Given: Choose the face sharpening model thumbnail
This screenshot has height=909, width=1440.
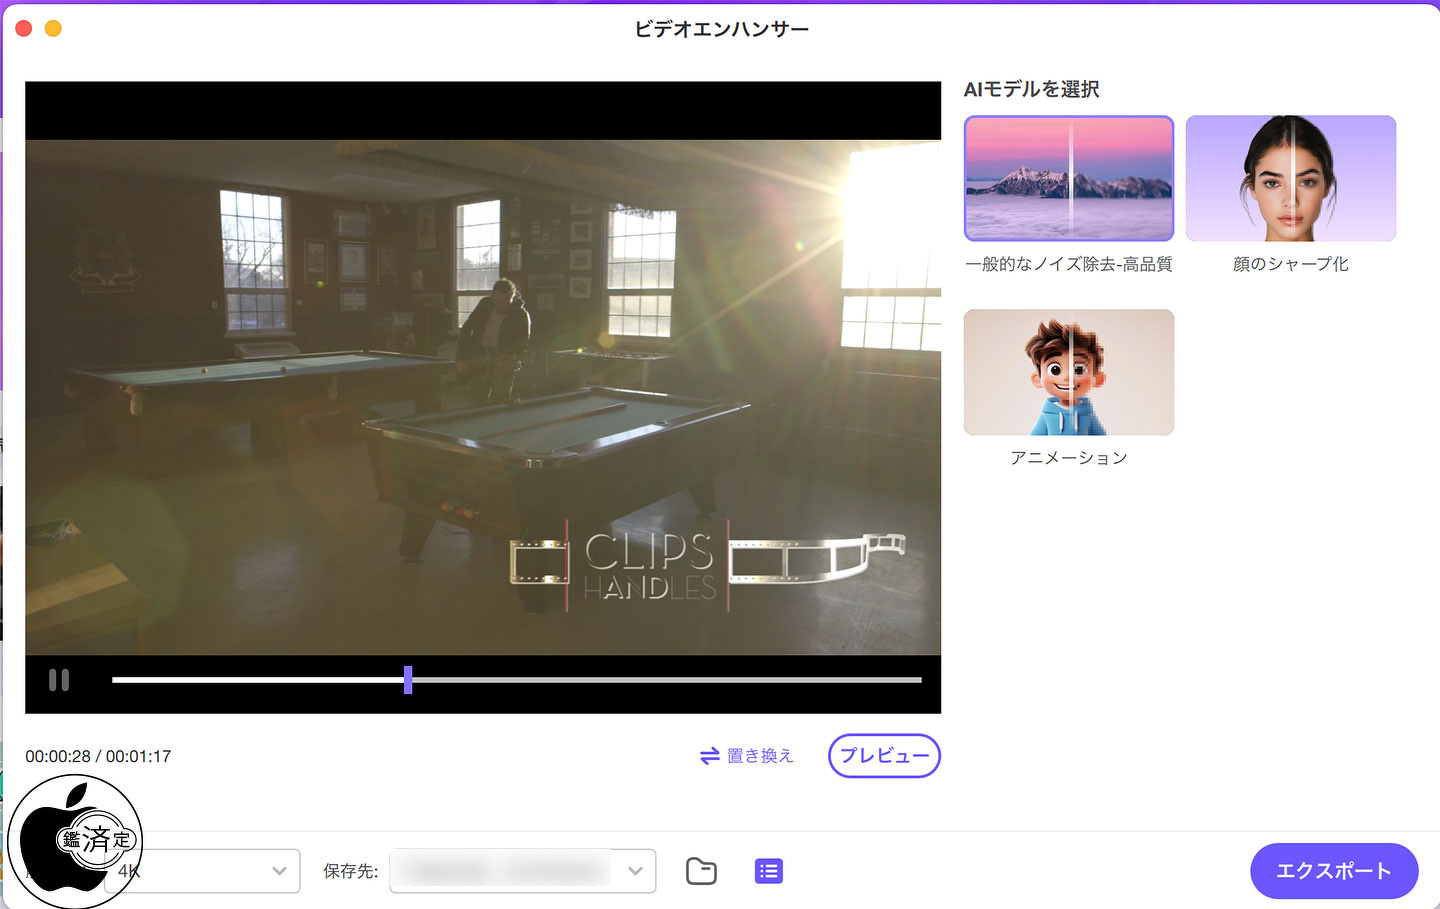Looking at the screenshot, I should click(x=1290, y=178).
